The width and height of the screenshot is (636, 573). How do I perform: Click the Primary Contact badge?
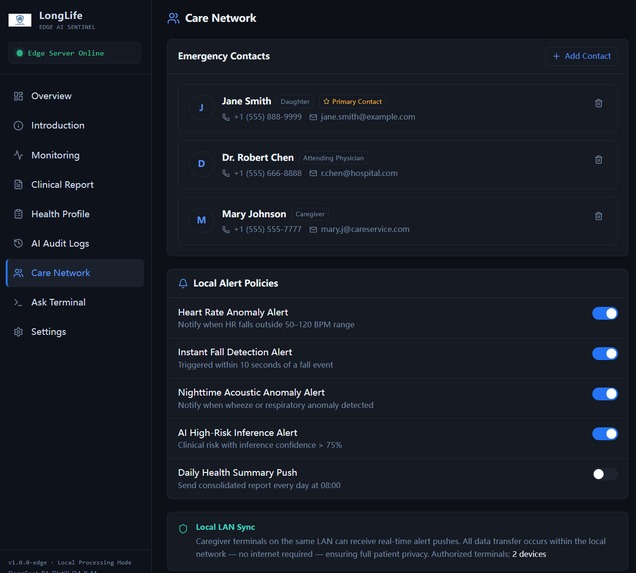tap(352, 101)
